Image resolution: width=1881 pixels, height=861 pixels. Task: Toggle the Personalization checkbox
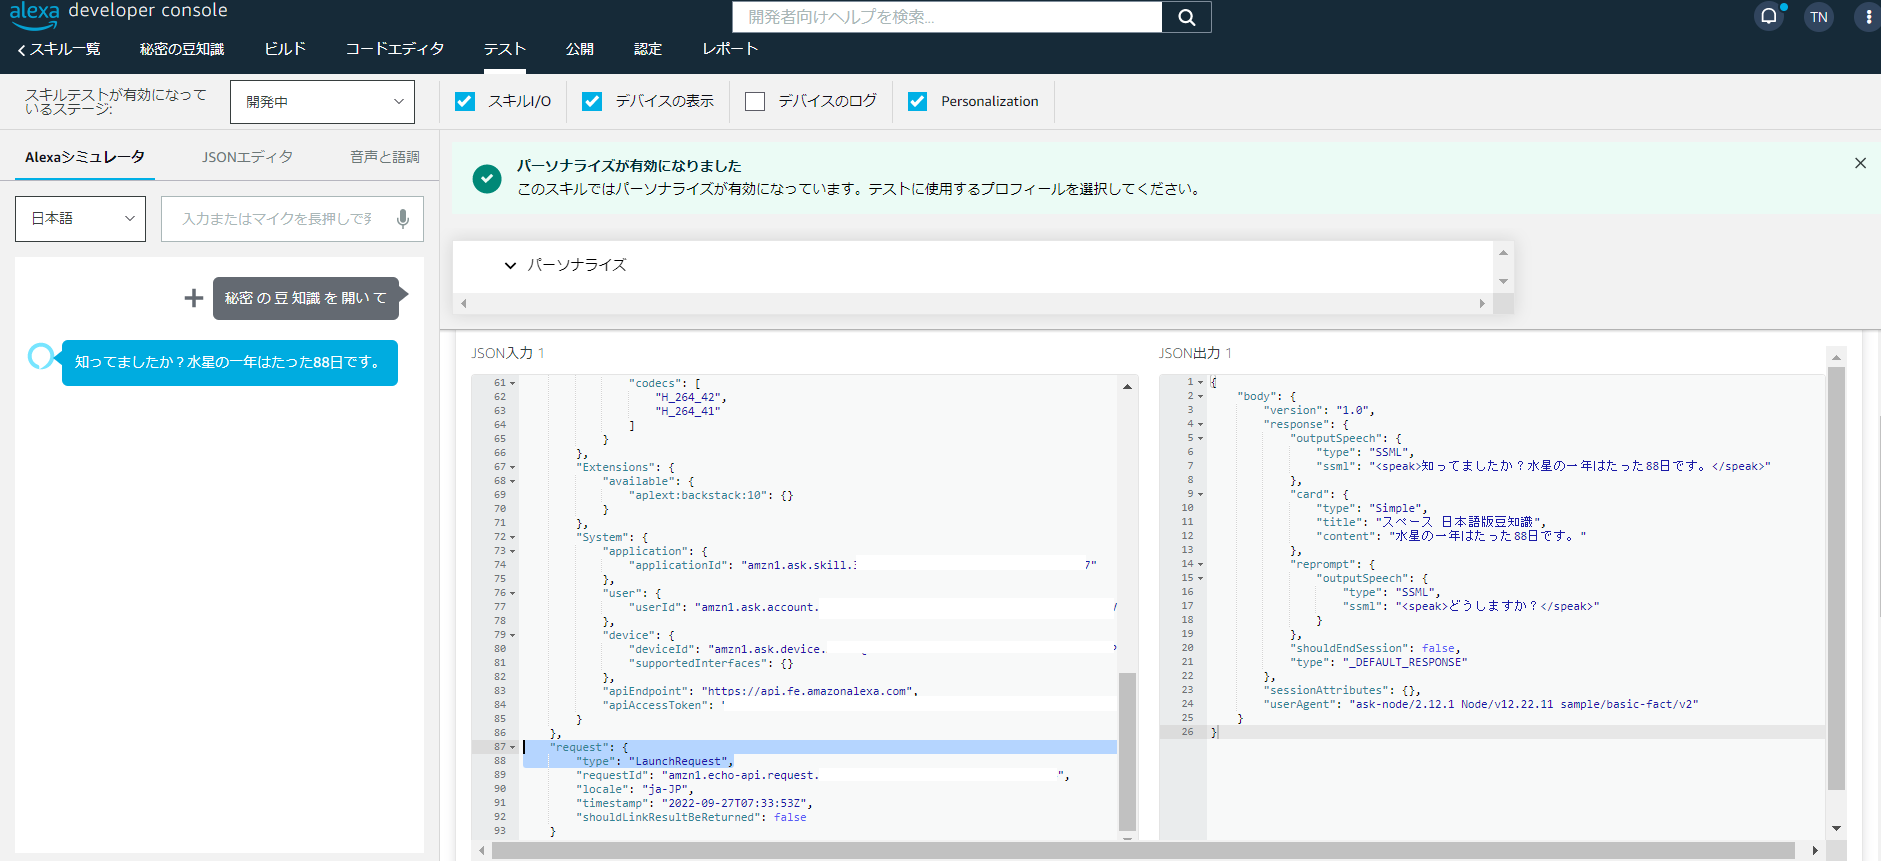(x=917, y=101)
